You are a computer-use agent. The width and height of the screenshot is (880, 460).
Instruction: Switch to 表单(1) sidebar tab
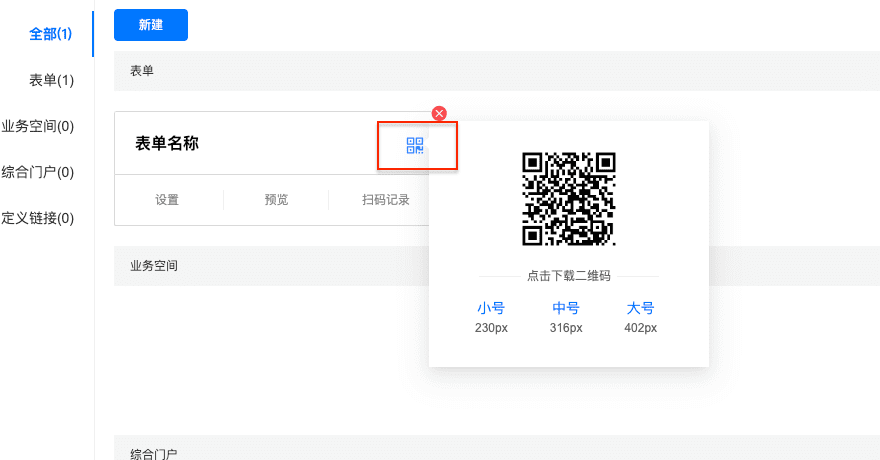pyautogui.click(x=52, y=80)
